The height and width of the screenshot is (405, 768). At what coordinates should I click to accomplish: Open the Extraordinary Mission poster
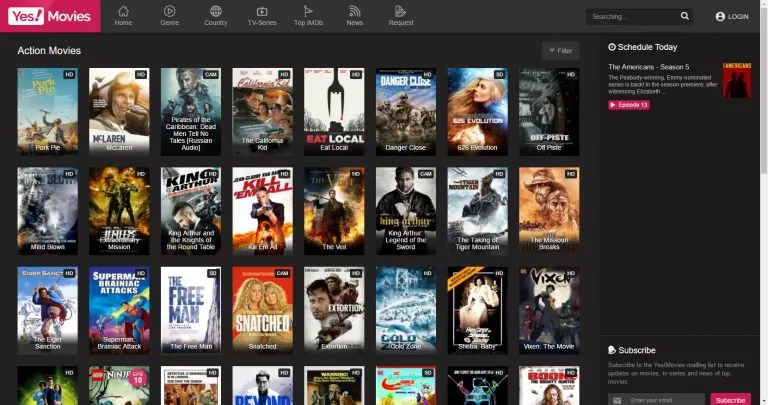[119, 211]
